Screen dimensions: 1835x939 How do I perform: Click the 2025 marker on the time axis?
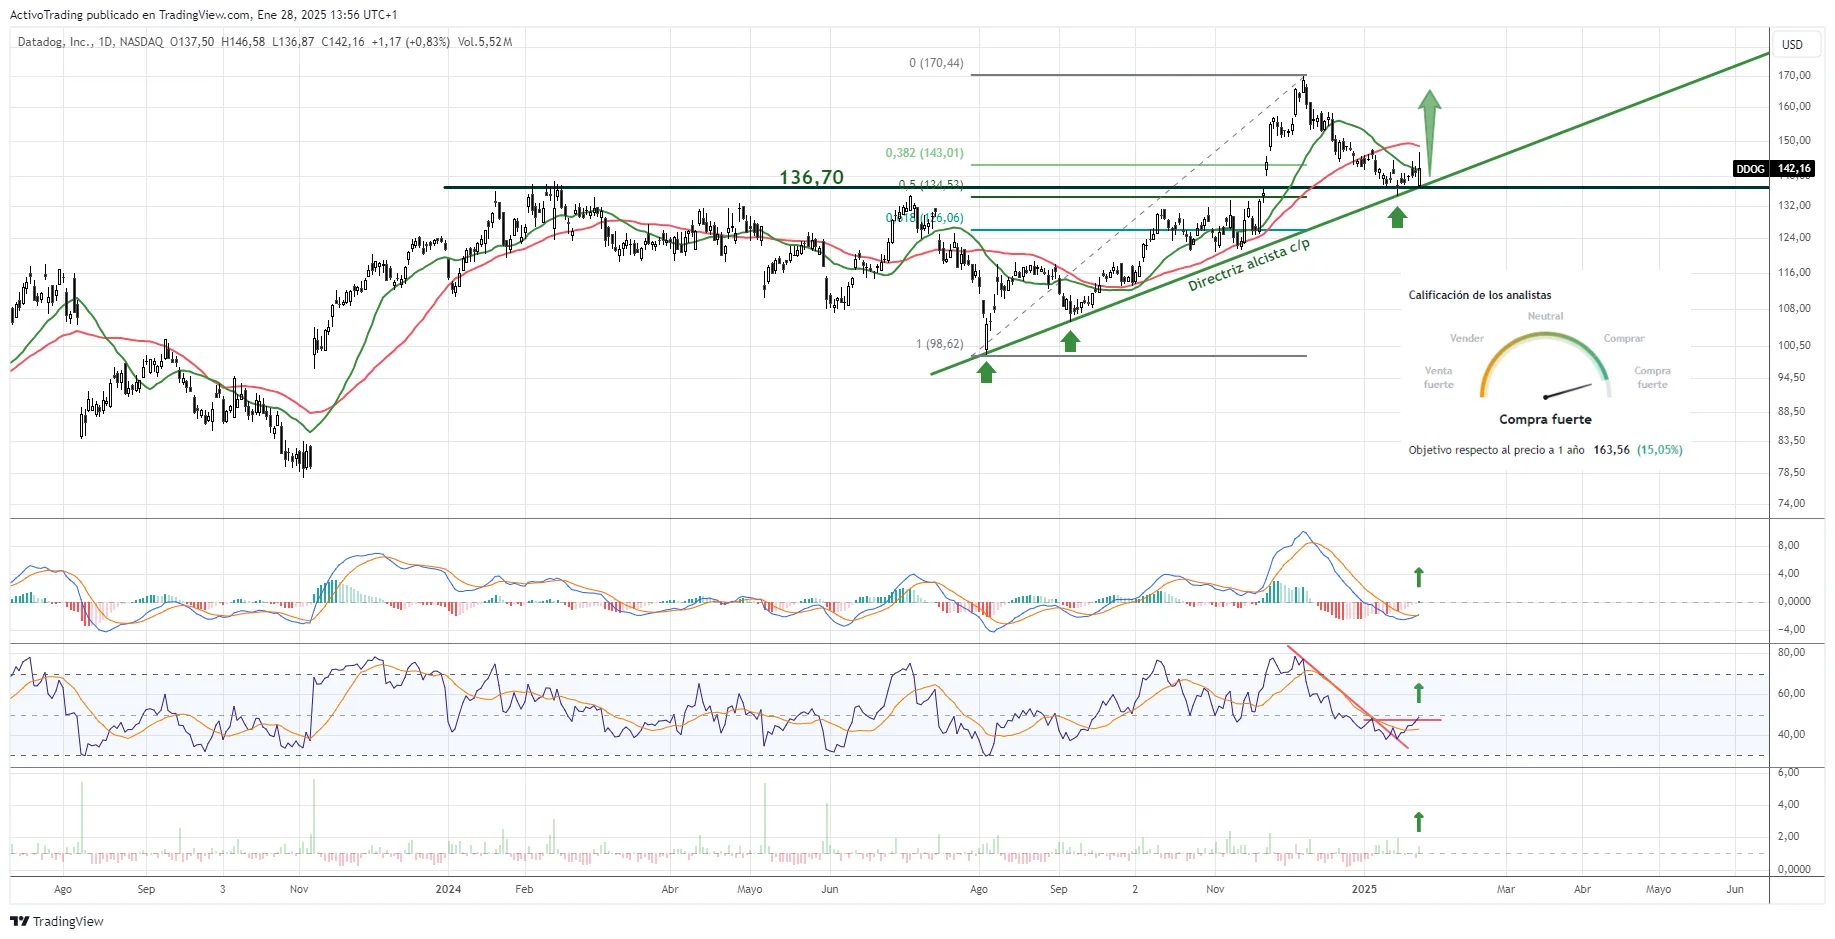click(x=1364, y=889)
